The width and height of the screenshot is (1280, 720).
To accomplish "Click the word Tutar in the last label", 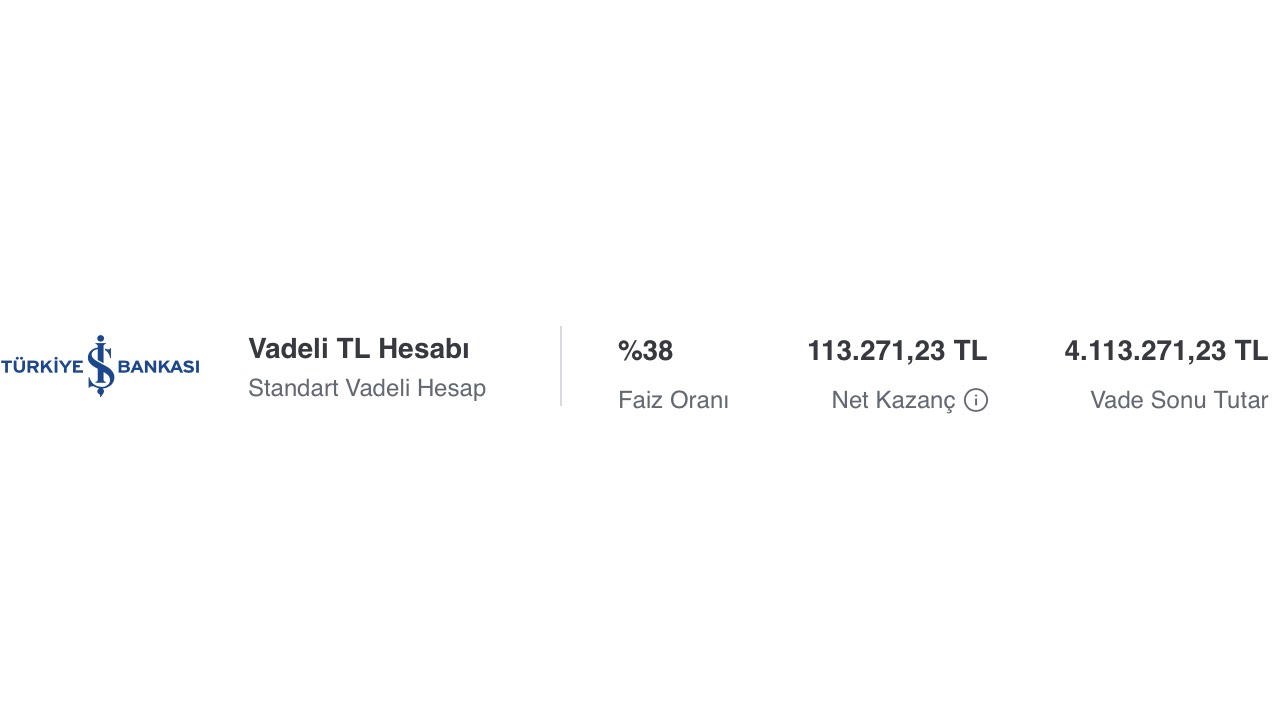I will click(1241, 400).
